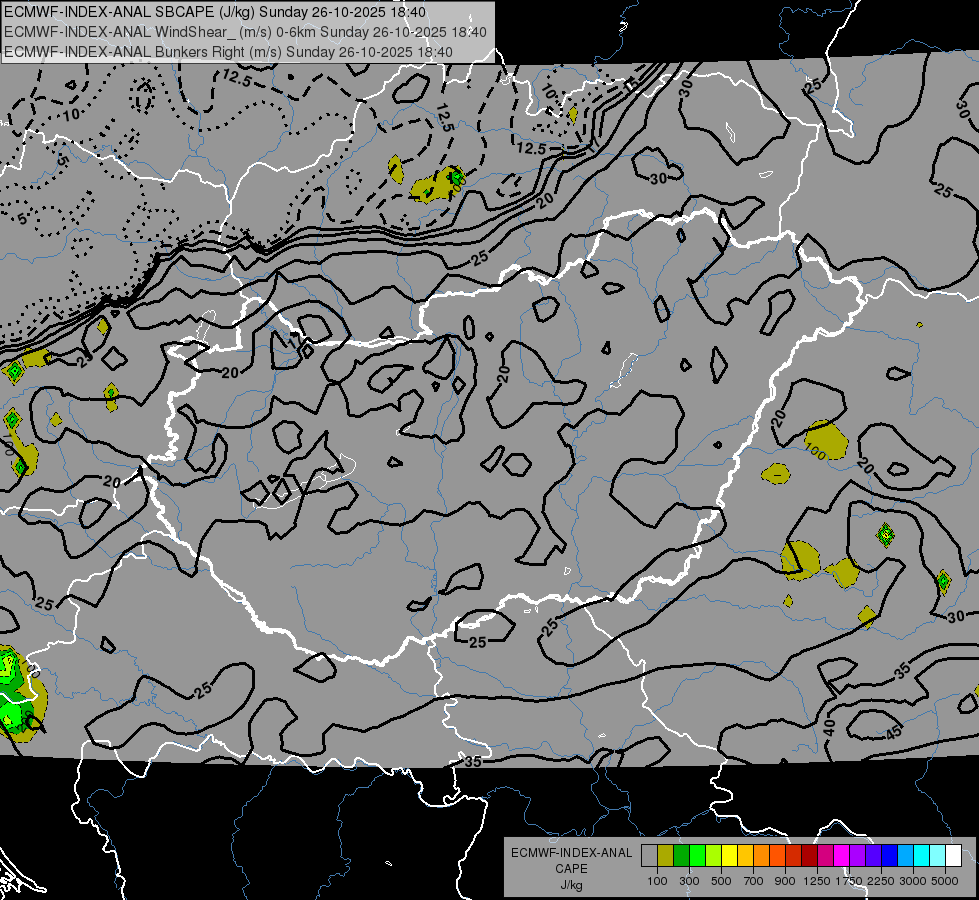Click the Bunkers Right (m/s) title line
The image size is (979, 900).
coord(228,52)
